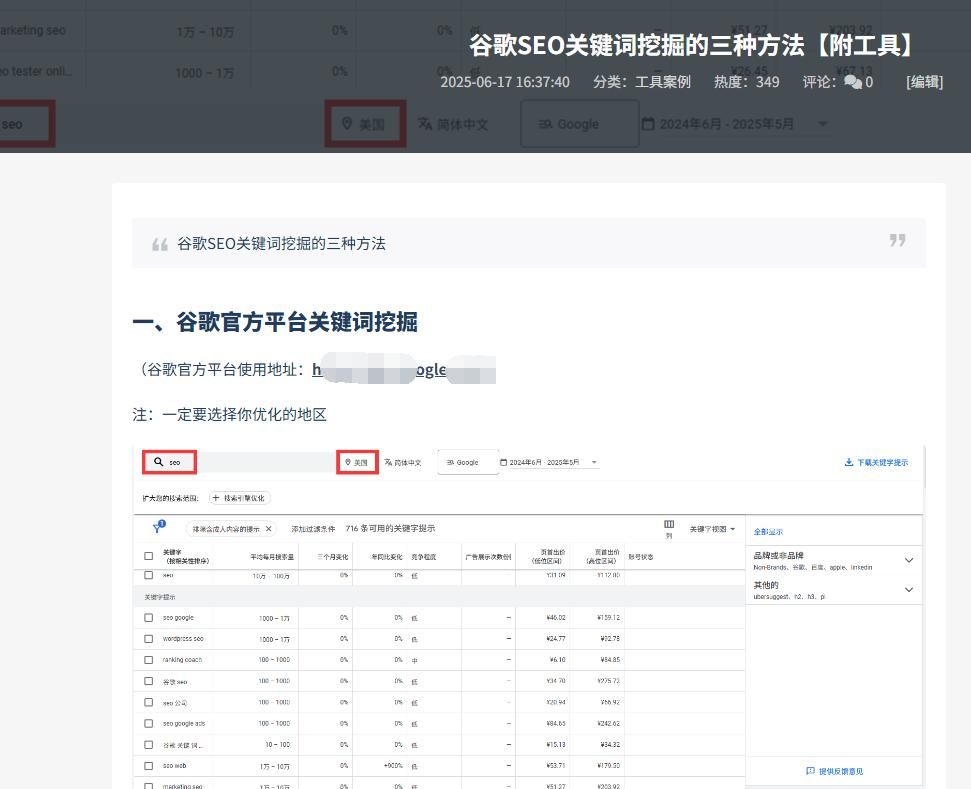Click the 716 条可用的关键字提示 count
The width and height of the screenshot is (971, 789).
click(390, 529)
